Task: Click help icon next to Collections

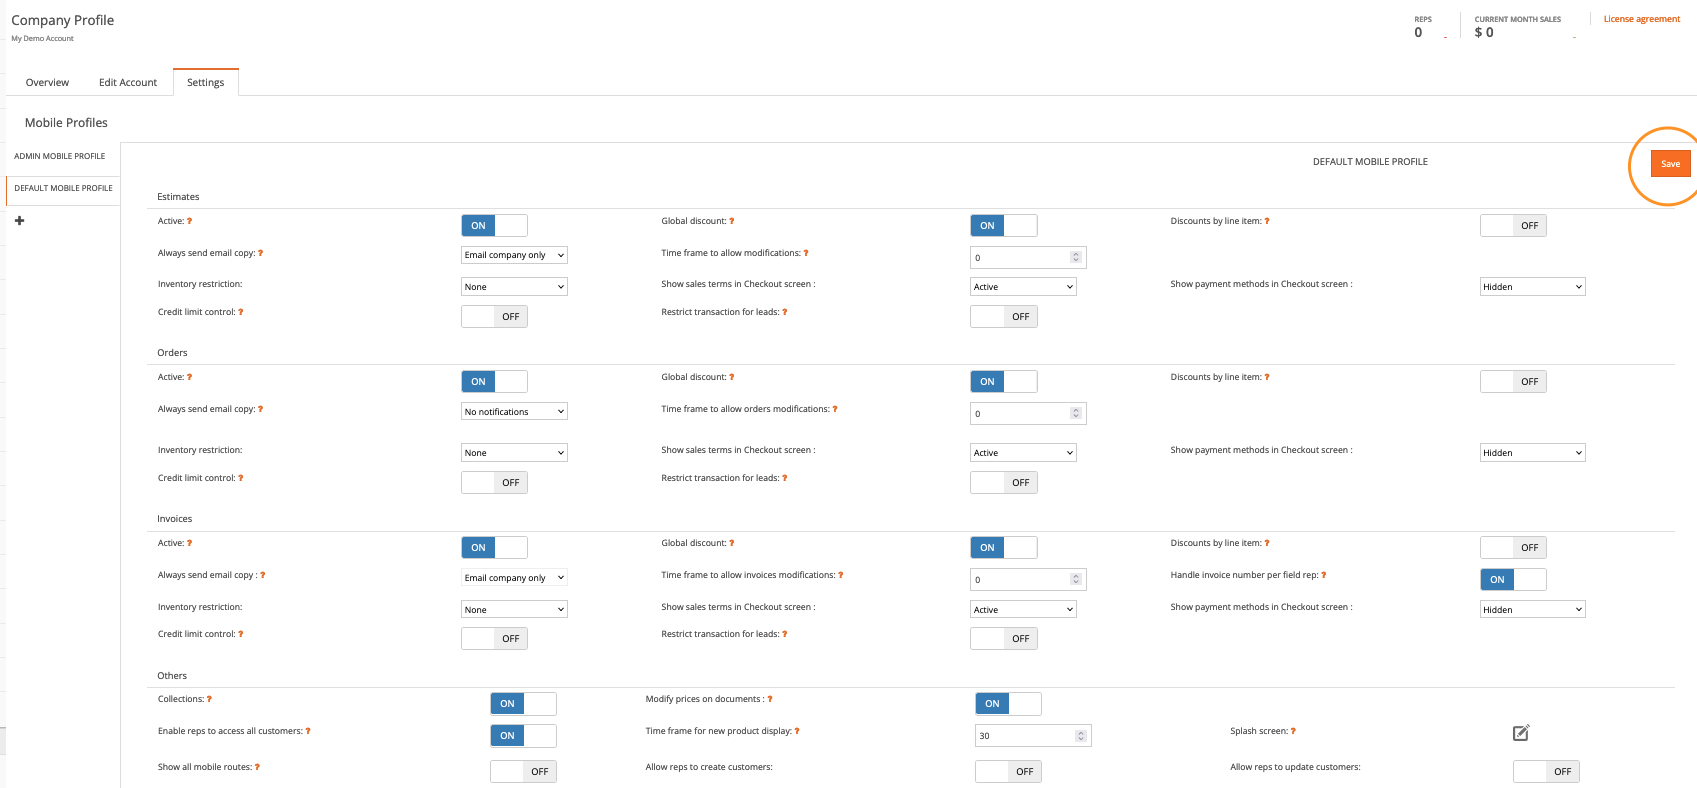Action: tap(209, 699)
